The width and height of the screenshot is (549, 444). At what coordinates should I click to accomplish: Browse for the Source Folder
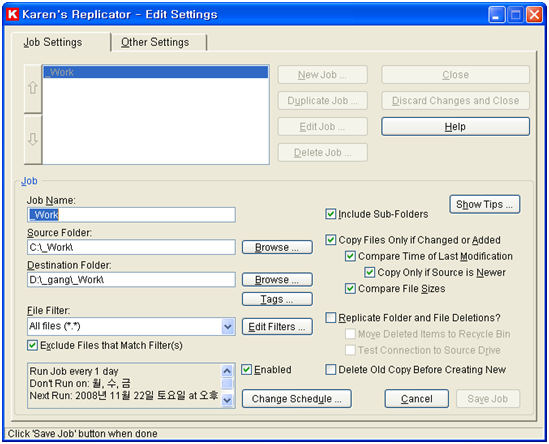[x=277, y=247]
